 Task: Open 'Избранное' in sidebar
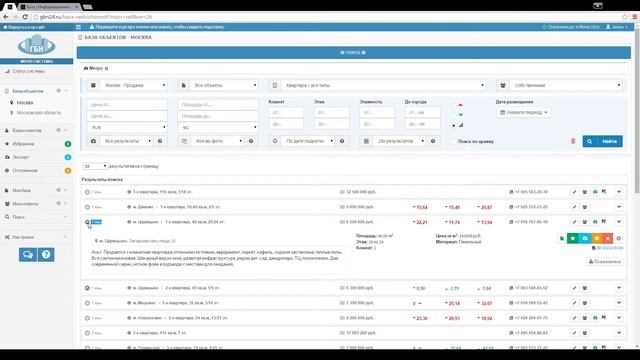(x=23, y=144)
